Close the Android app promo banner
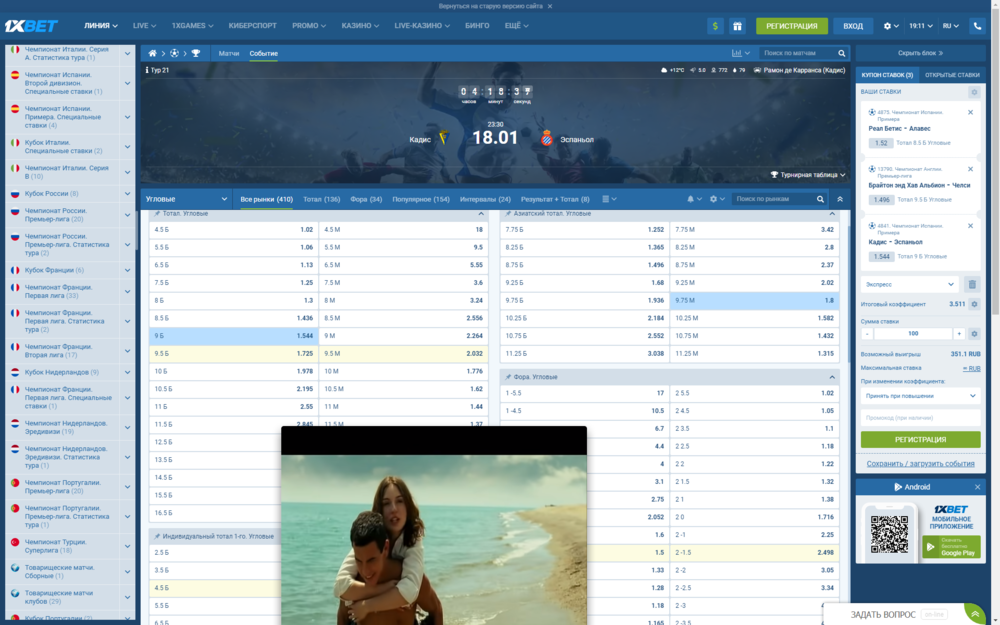 tap(978, 487)
